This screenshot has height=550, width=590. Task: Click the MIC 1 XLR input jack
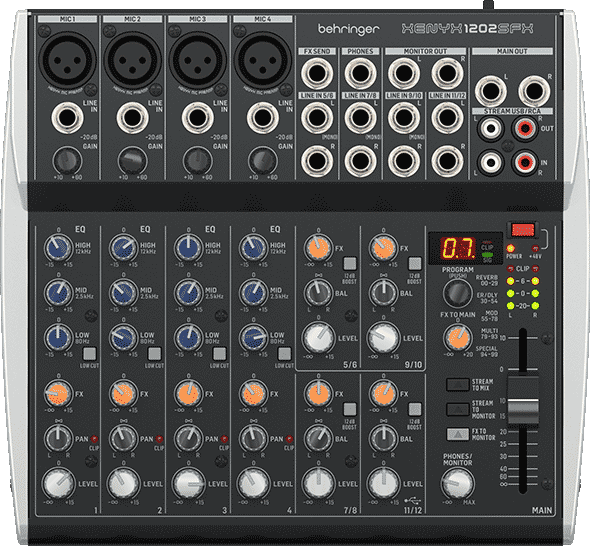pyautogui.click(x=67, y=60)
